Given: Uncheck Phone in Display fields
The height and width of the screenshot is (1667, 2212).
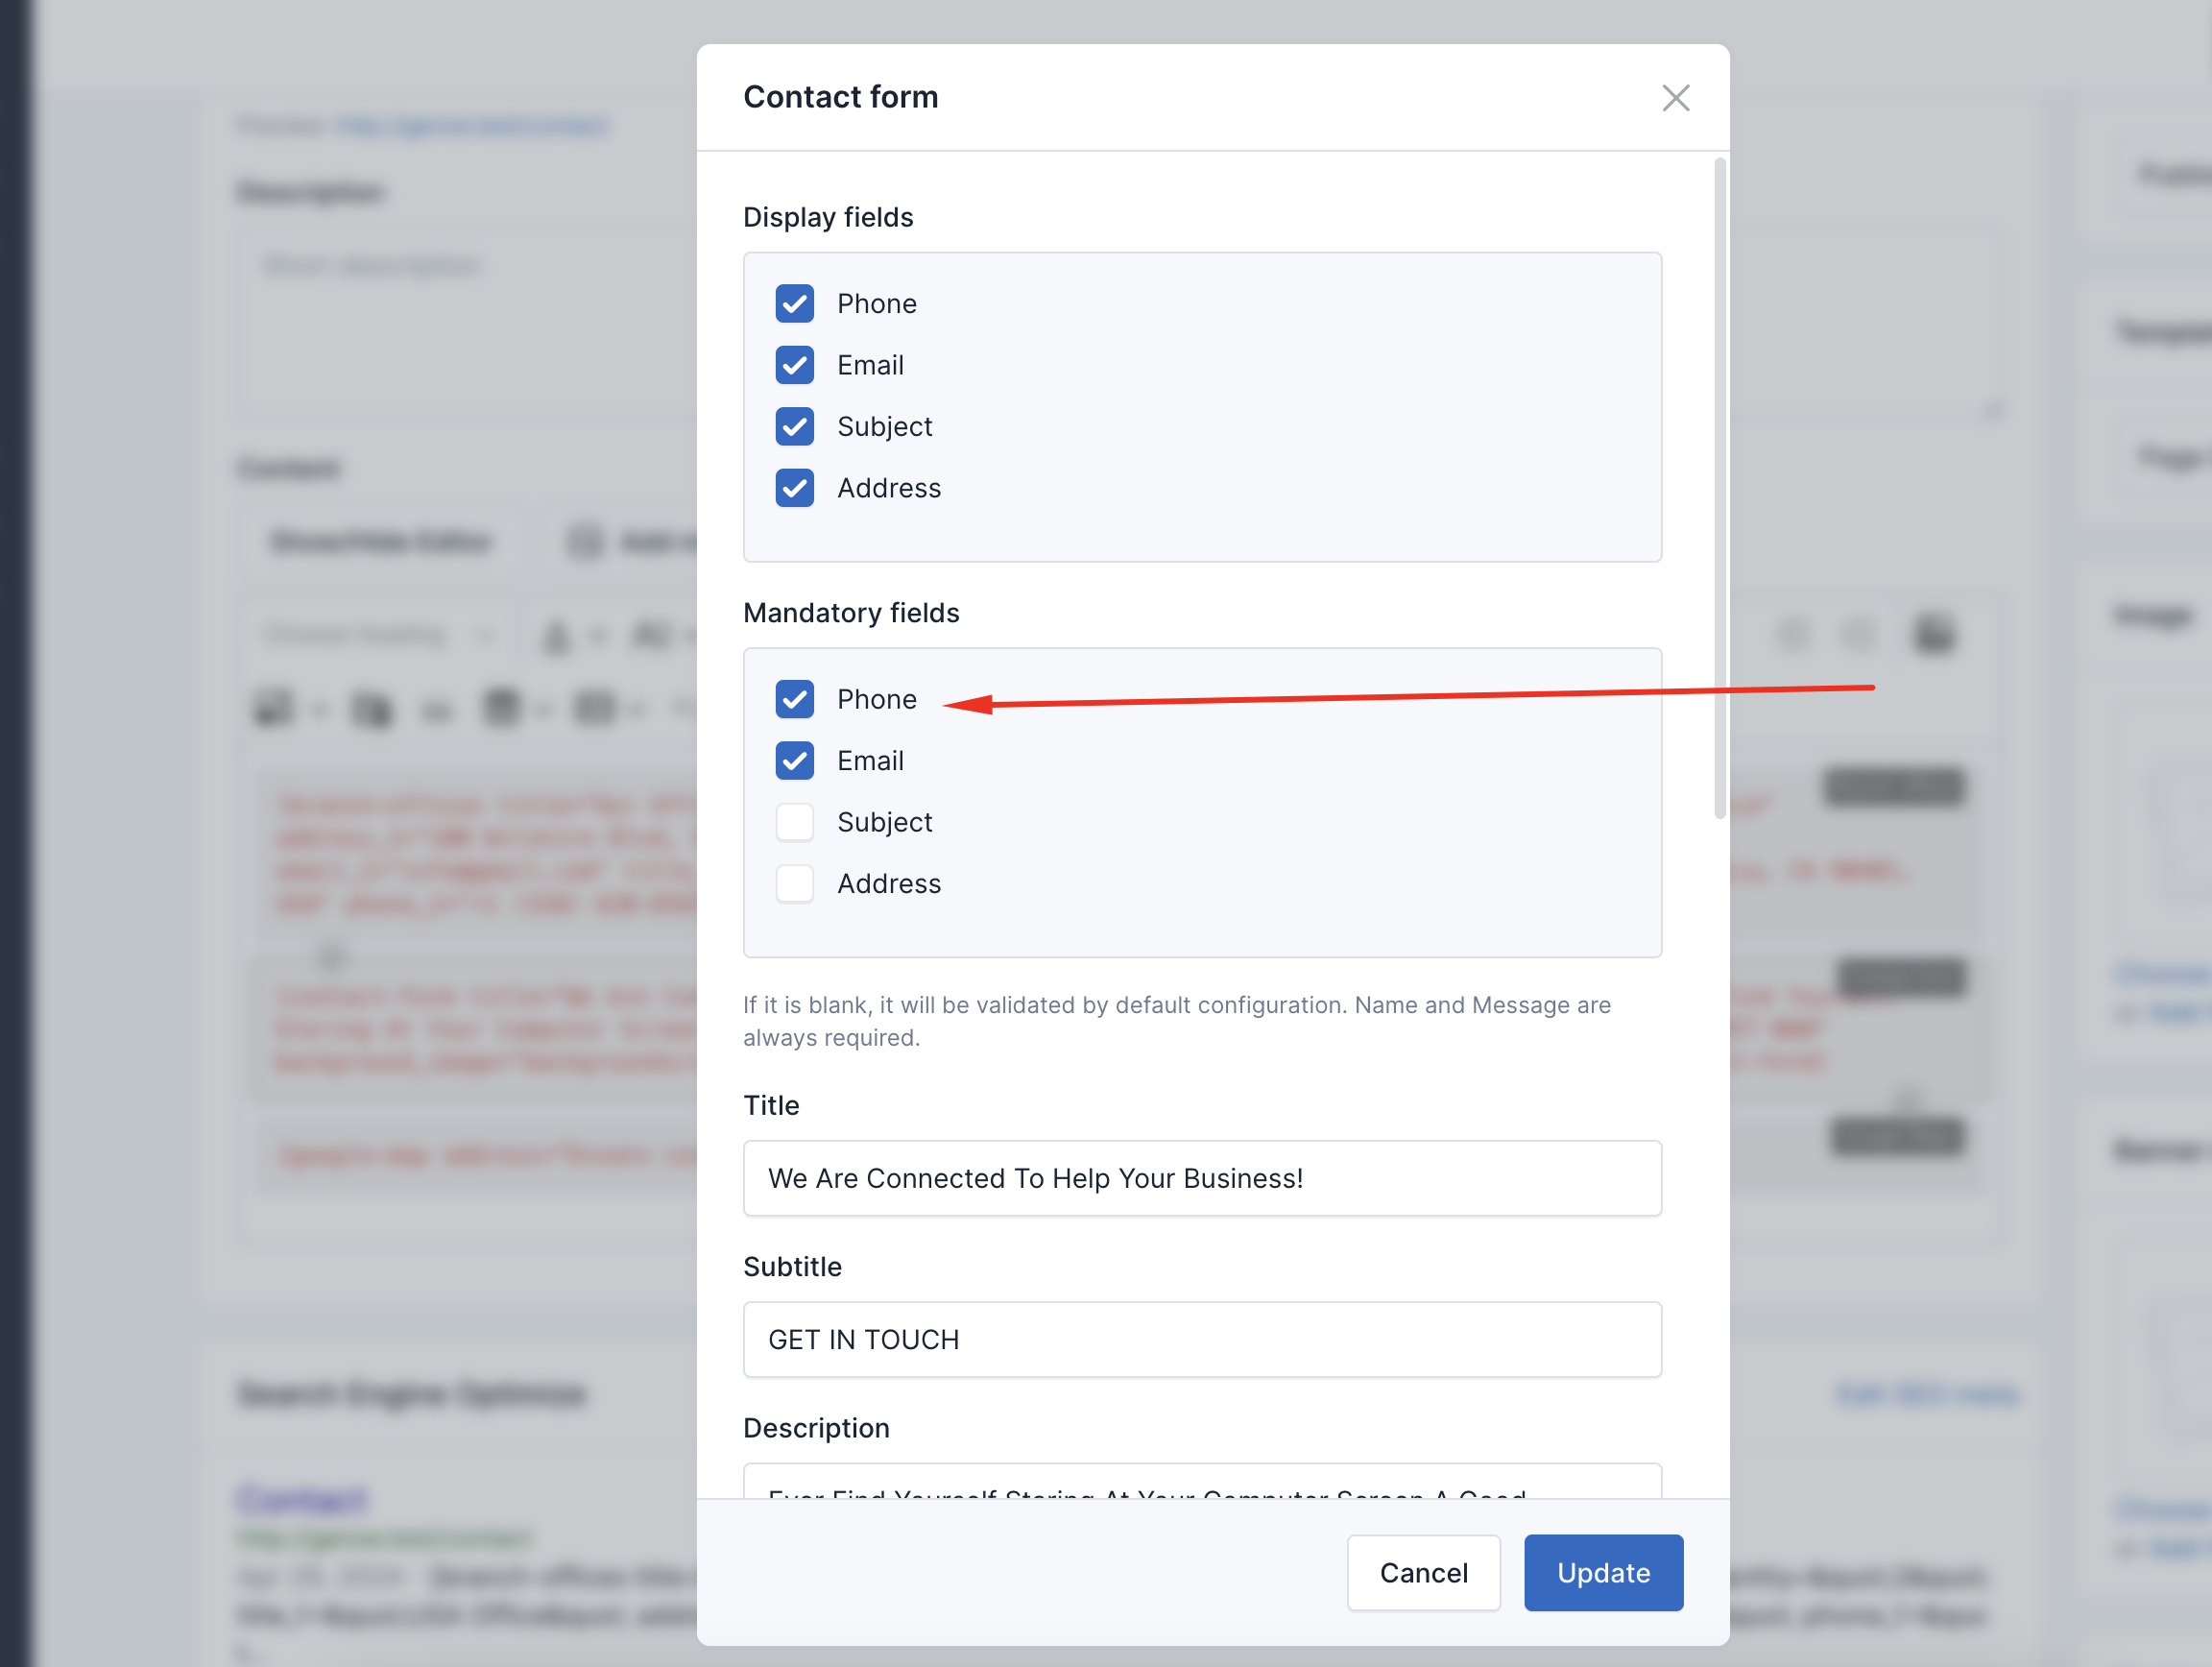Looking at the screenshot, I should tap(794, 304).
